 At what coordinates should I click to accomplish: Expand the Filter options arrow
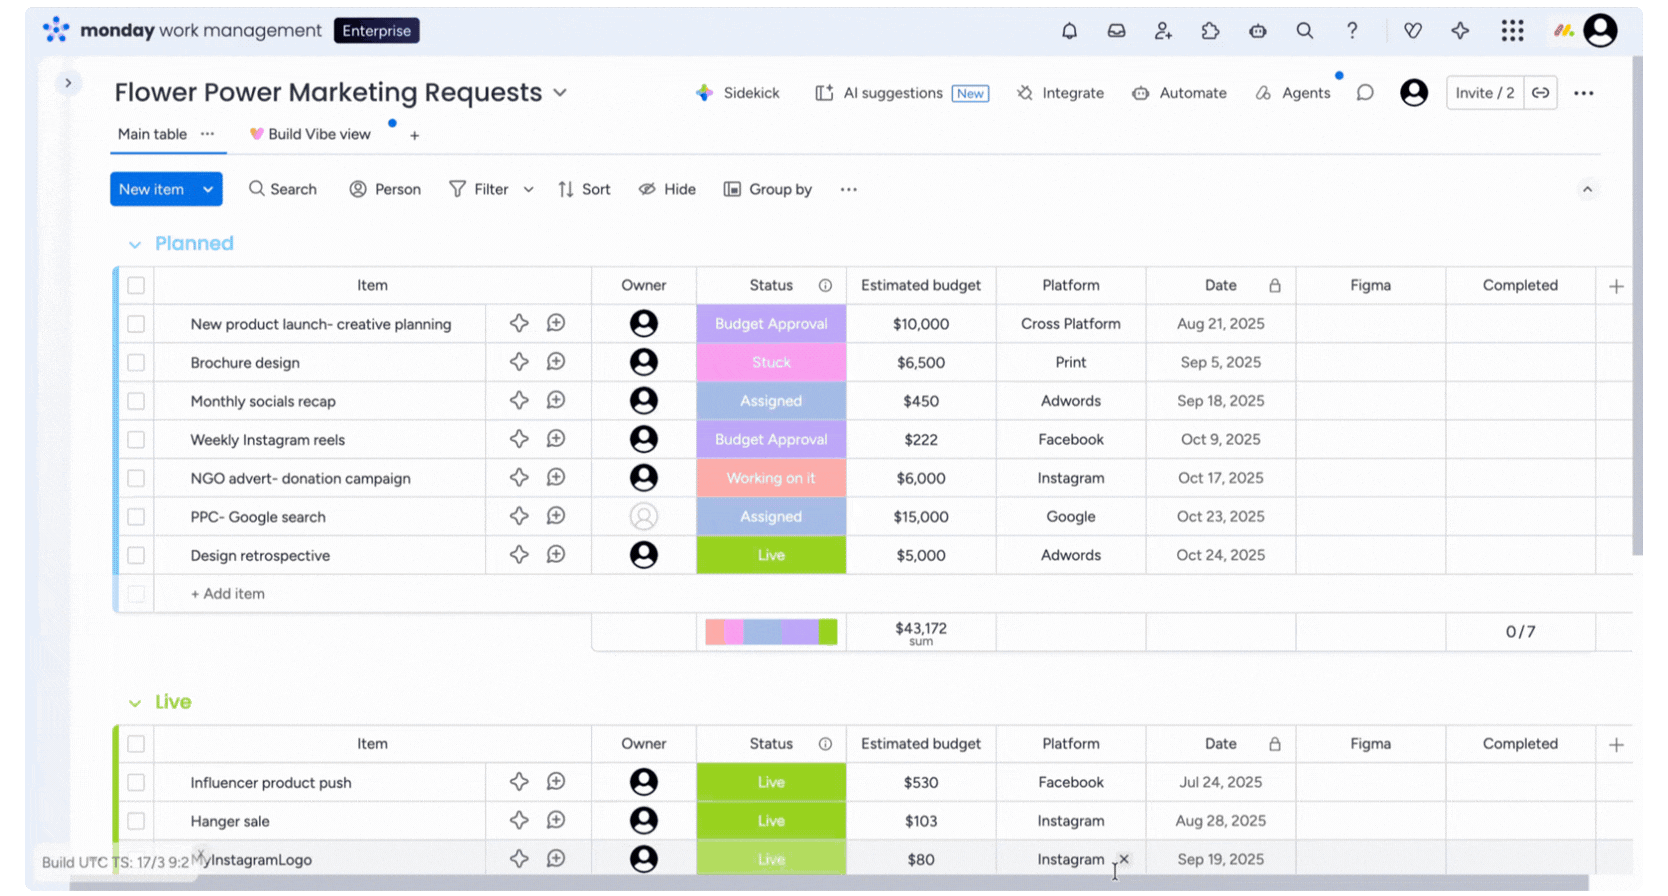(529, 190)
